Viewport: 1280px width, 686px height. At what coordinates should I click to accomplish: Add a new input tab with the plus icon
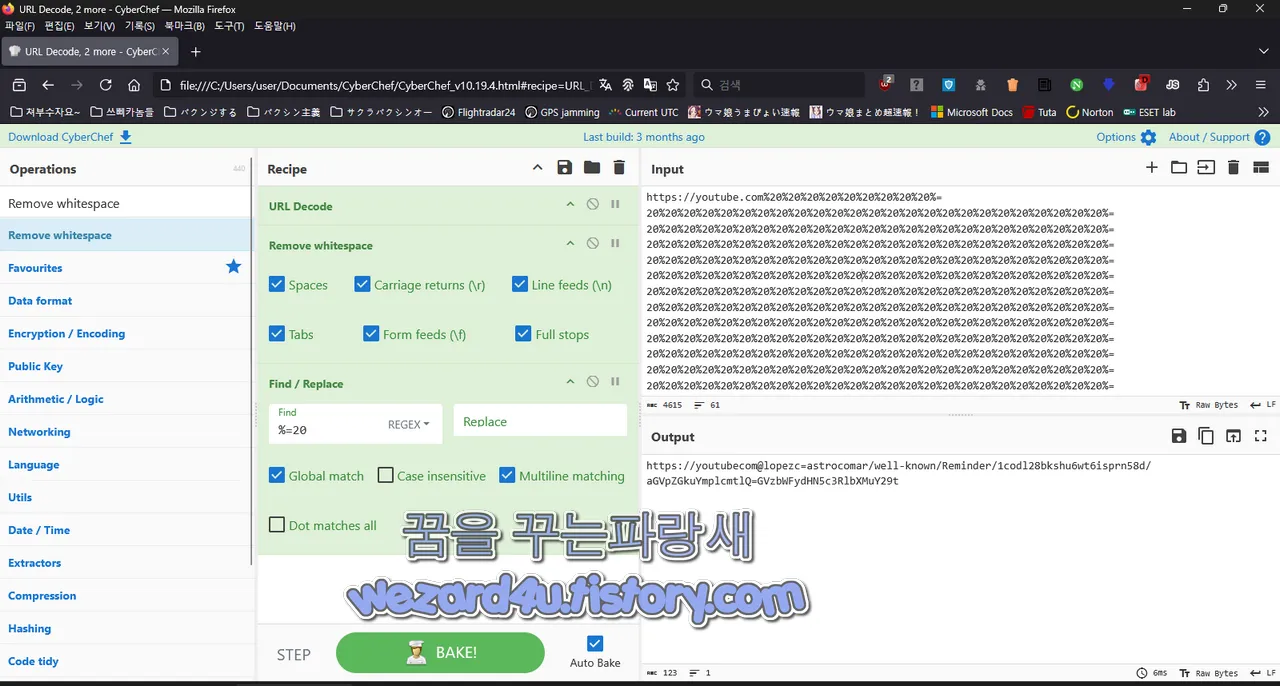tap(1152, 168)
